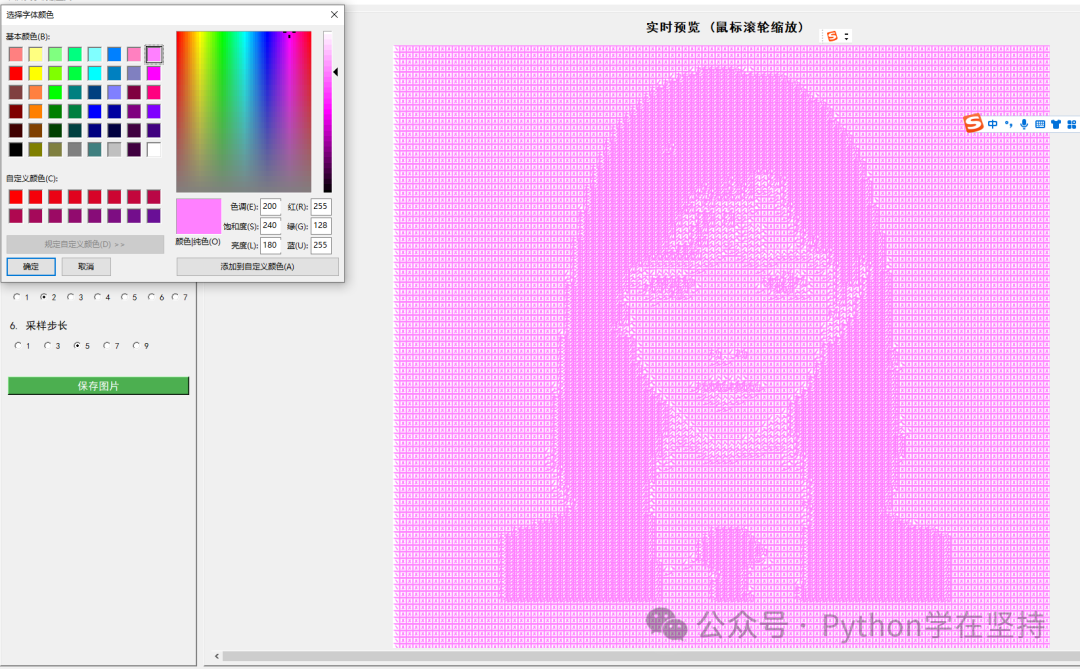This screenshot has width=1080, height=669.
Task: Select radio option 2 in the seven-option group
Action: [43, 297]
